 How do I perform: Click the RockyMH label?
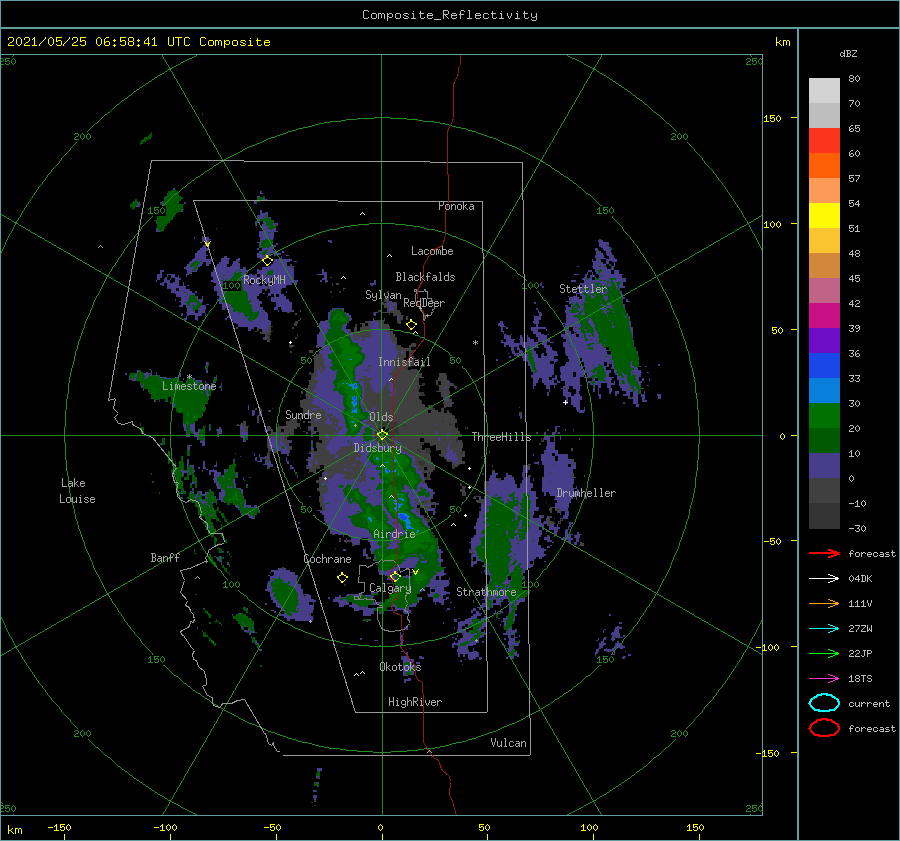(264, 280)
